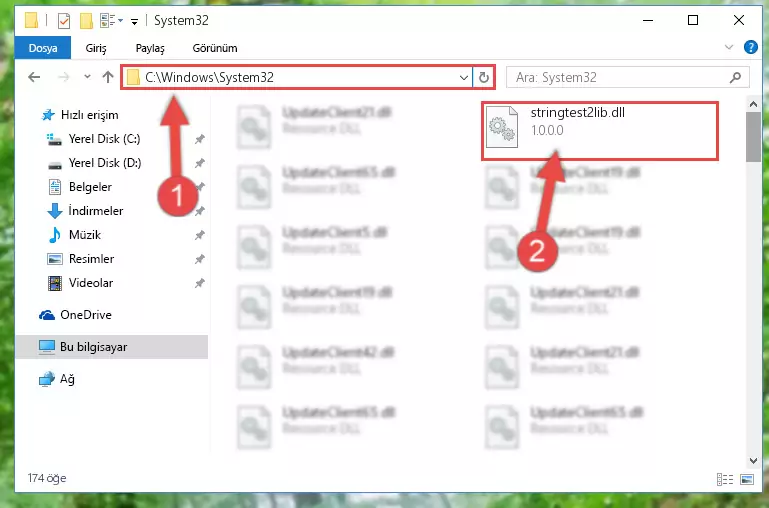Expand the ribbon with the chevron
Screen dimensions: 769x508
click(729, 47)
